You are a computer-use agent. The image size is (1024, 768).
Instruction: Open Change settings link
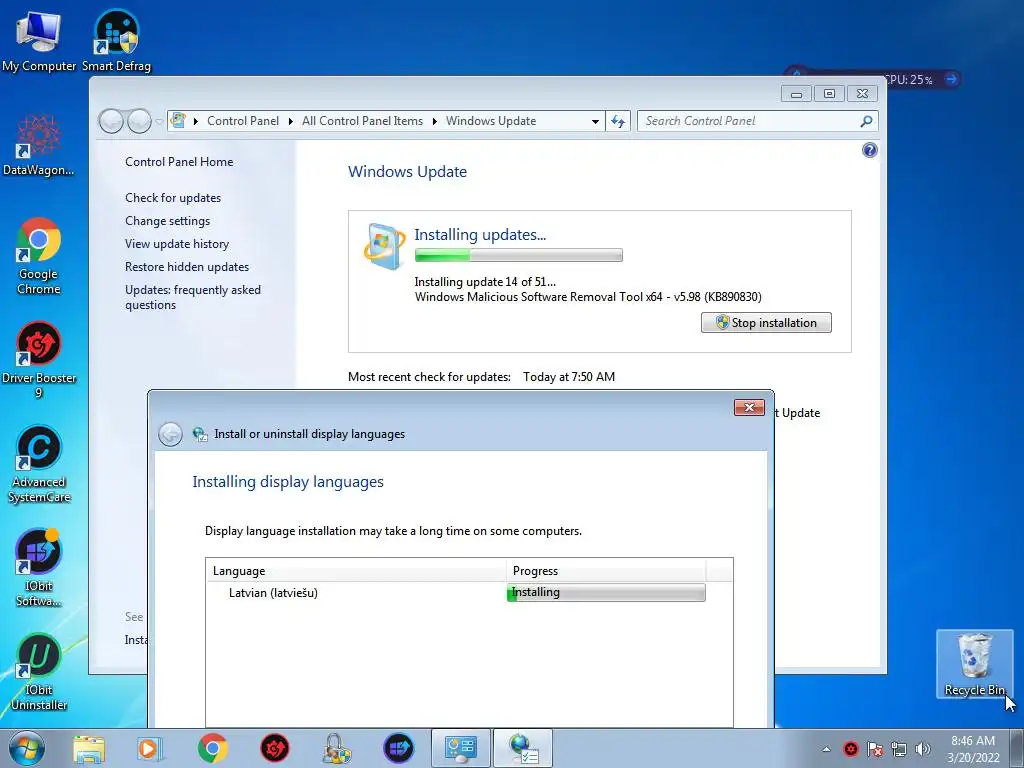[167, 221]
